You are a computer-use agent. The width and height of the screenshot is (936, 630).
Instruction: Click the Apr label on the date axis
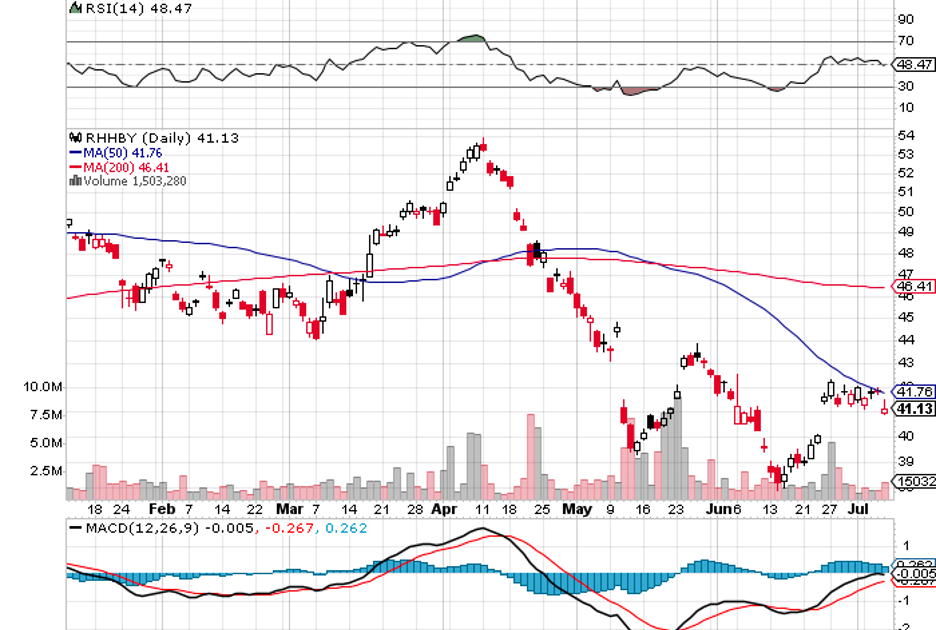(x=444, y=509)
